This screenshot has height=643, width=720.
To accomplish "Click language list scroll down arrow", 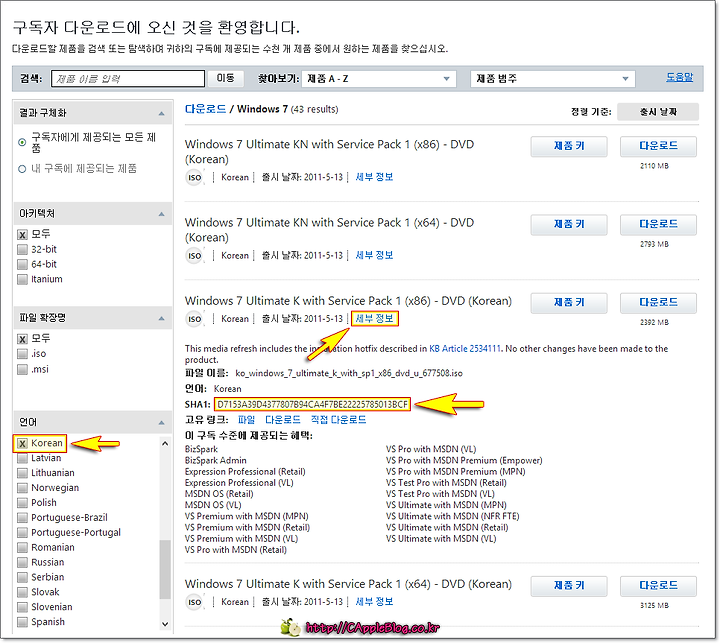I will coord(165,624).
